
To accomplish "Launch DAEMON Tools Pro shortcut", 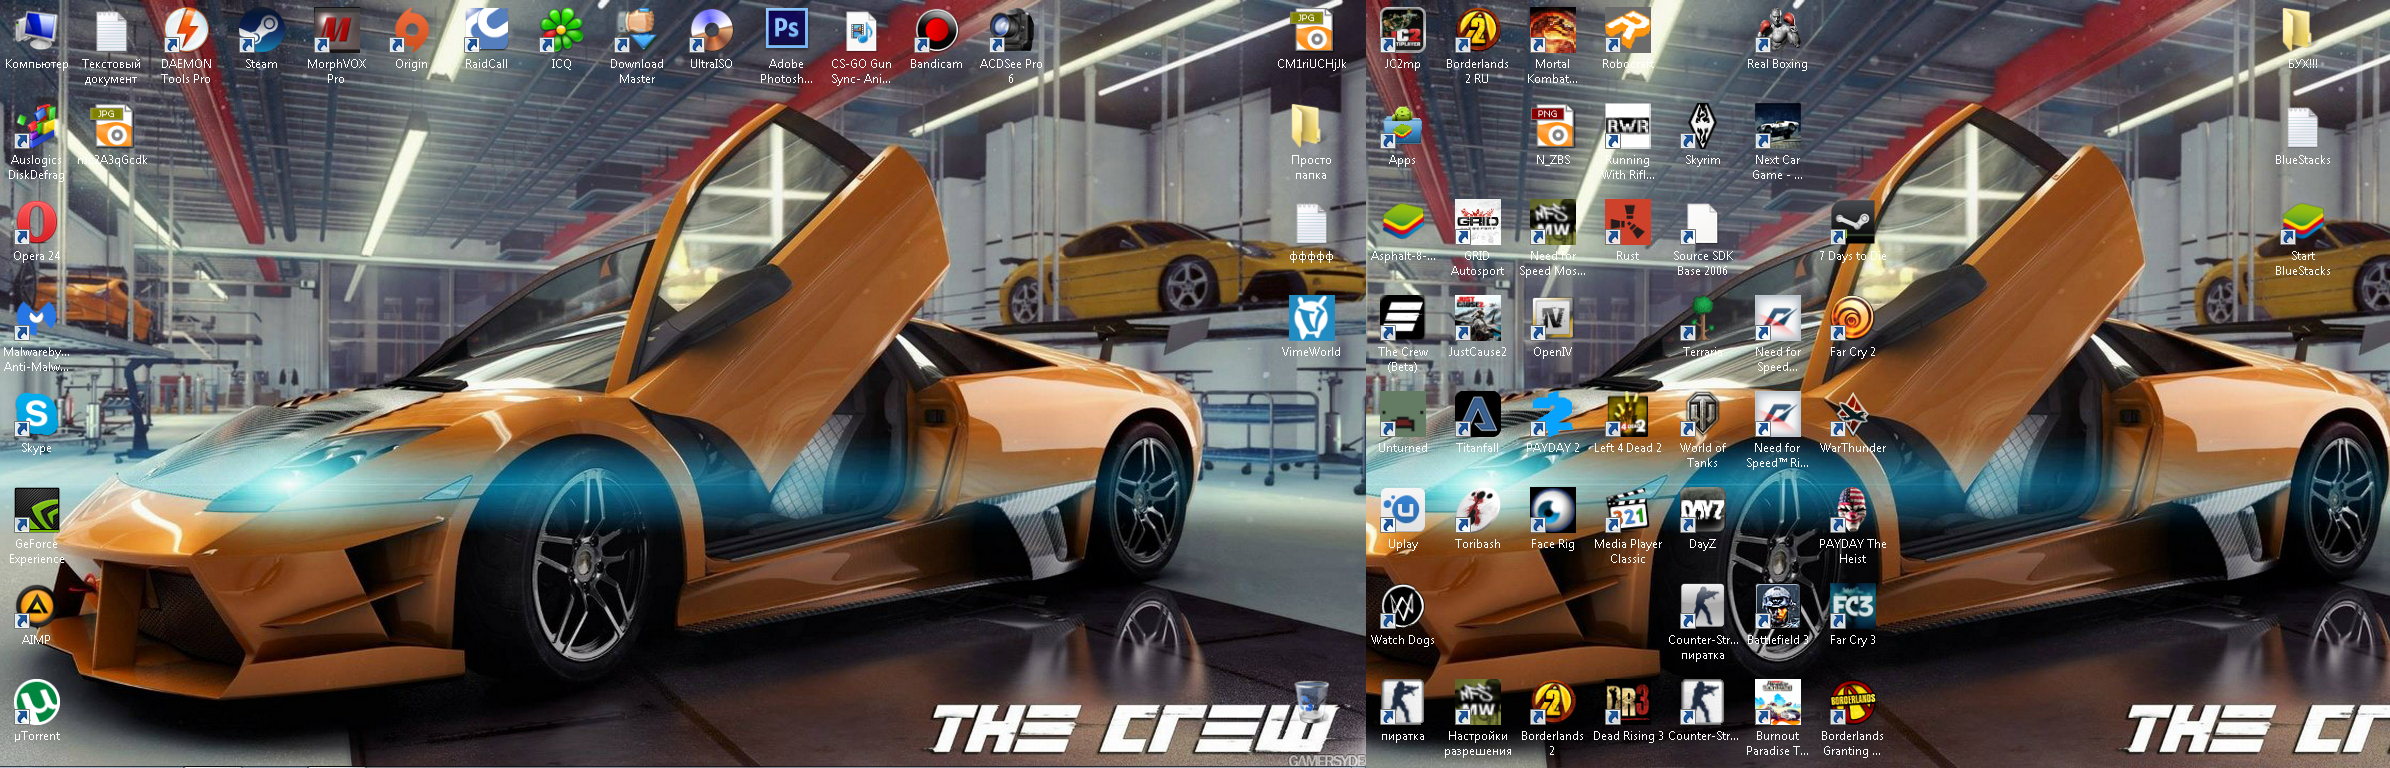I will tap(186, 32).
